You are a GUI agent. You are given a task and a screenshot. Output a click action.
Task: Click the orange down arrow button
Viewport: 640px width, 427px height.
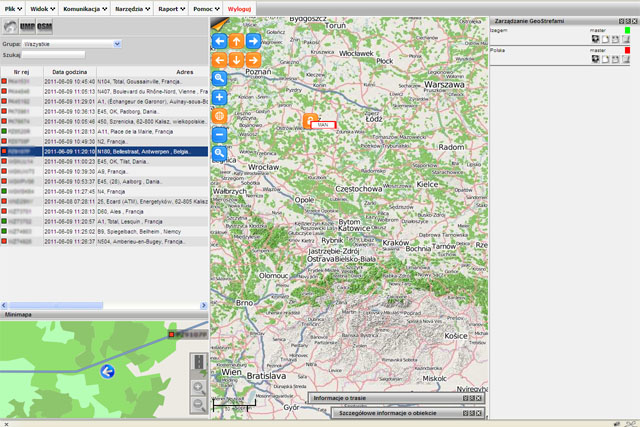pyautogui.click(x=236, y=60)
